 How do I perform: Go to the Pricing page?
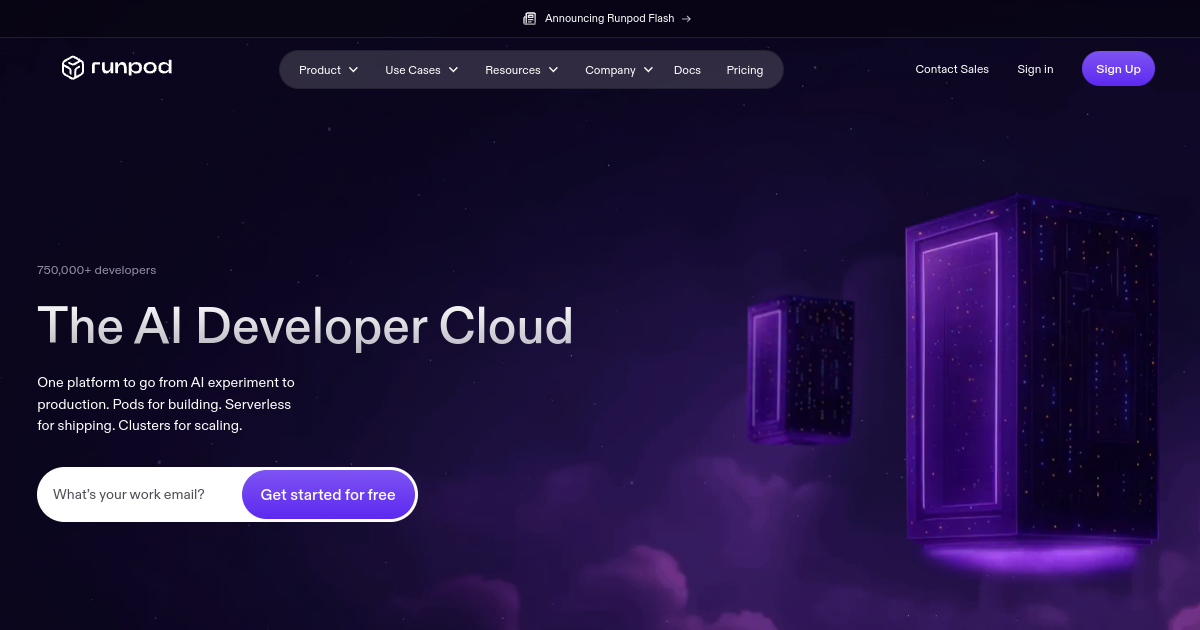pyautogui.click(x=744, y=70)
